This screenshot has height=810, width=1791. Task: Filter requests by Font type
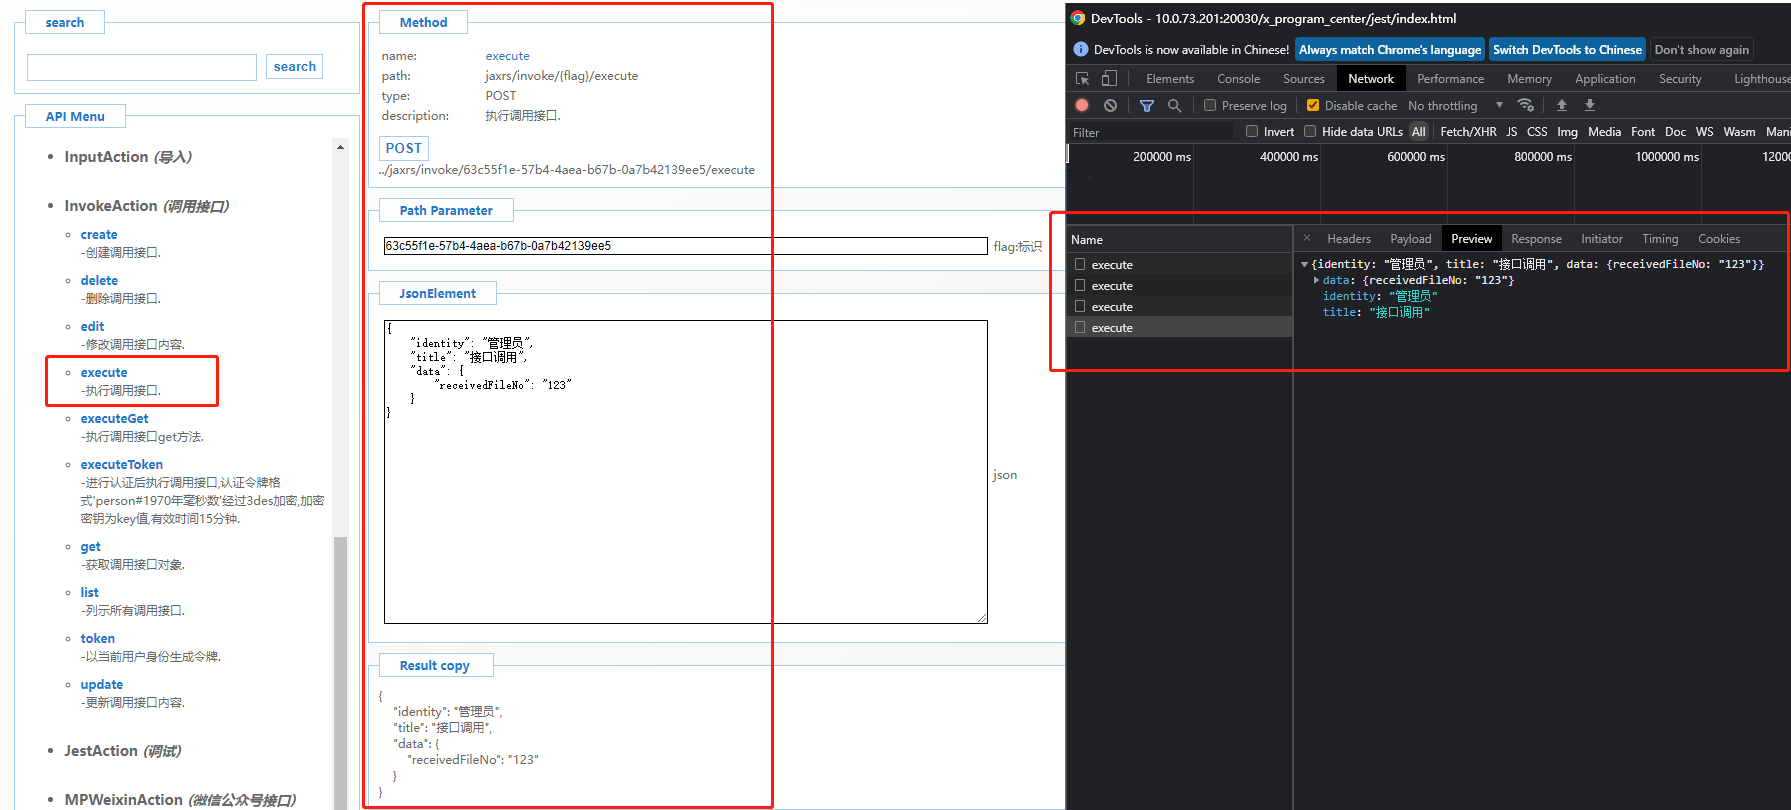[x=1643, y=132]
